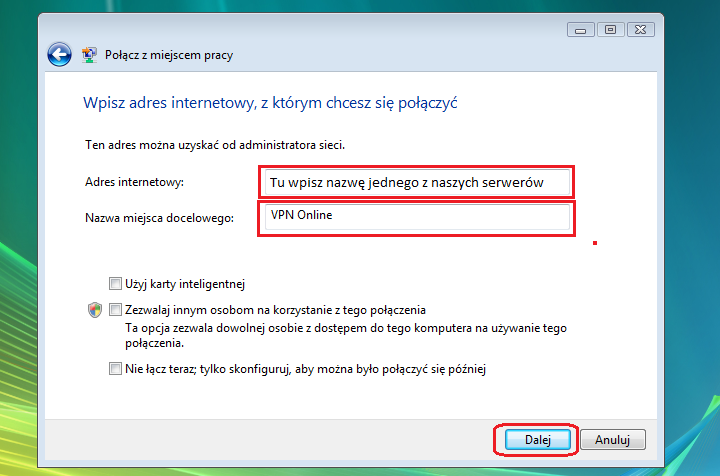The image size is (720, 476).
Task: Click the title 'Połącz z miejscem pracy'
Action: click(x=169, y=55)
